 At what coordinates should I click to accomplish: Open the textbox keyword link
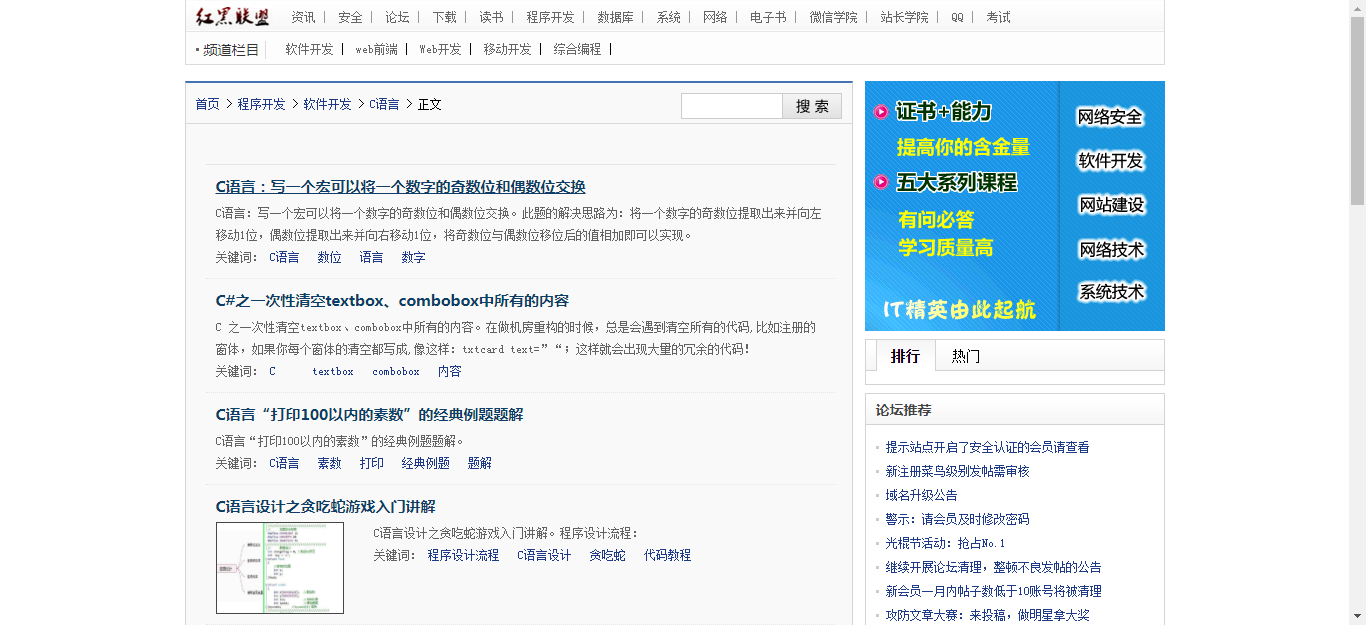pos(331,371)
